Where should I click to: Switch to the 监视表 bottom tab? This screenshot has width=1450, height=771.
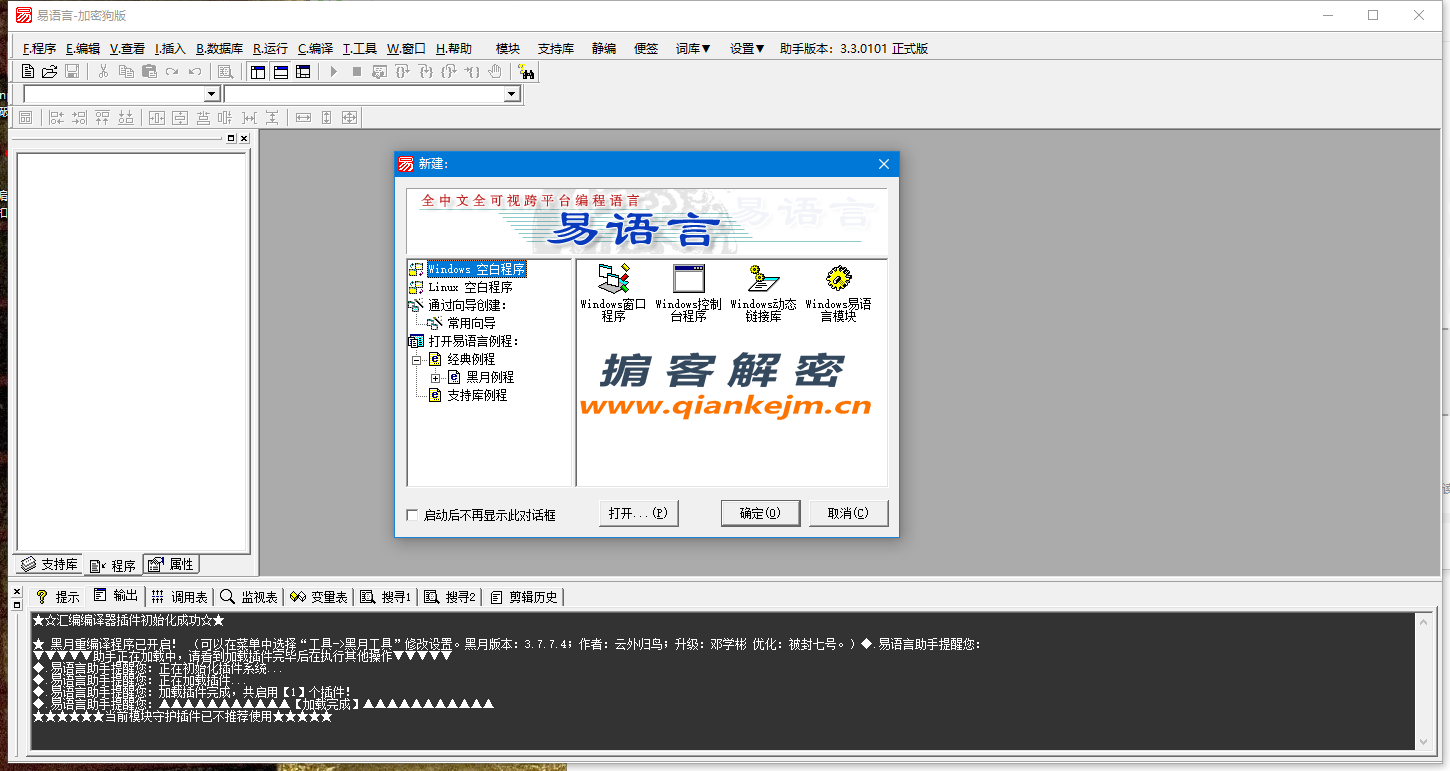coord(249,597)
